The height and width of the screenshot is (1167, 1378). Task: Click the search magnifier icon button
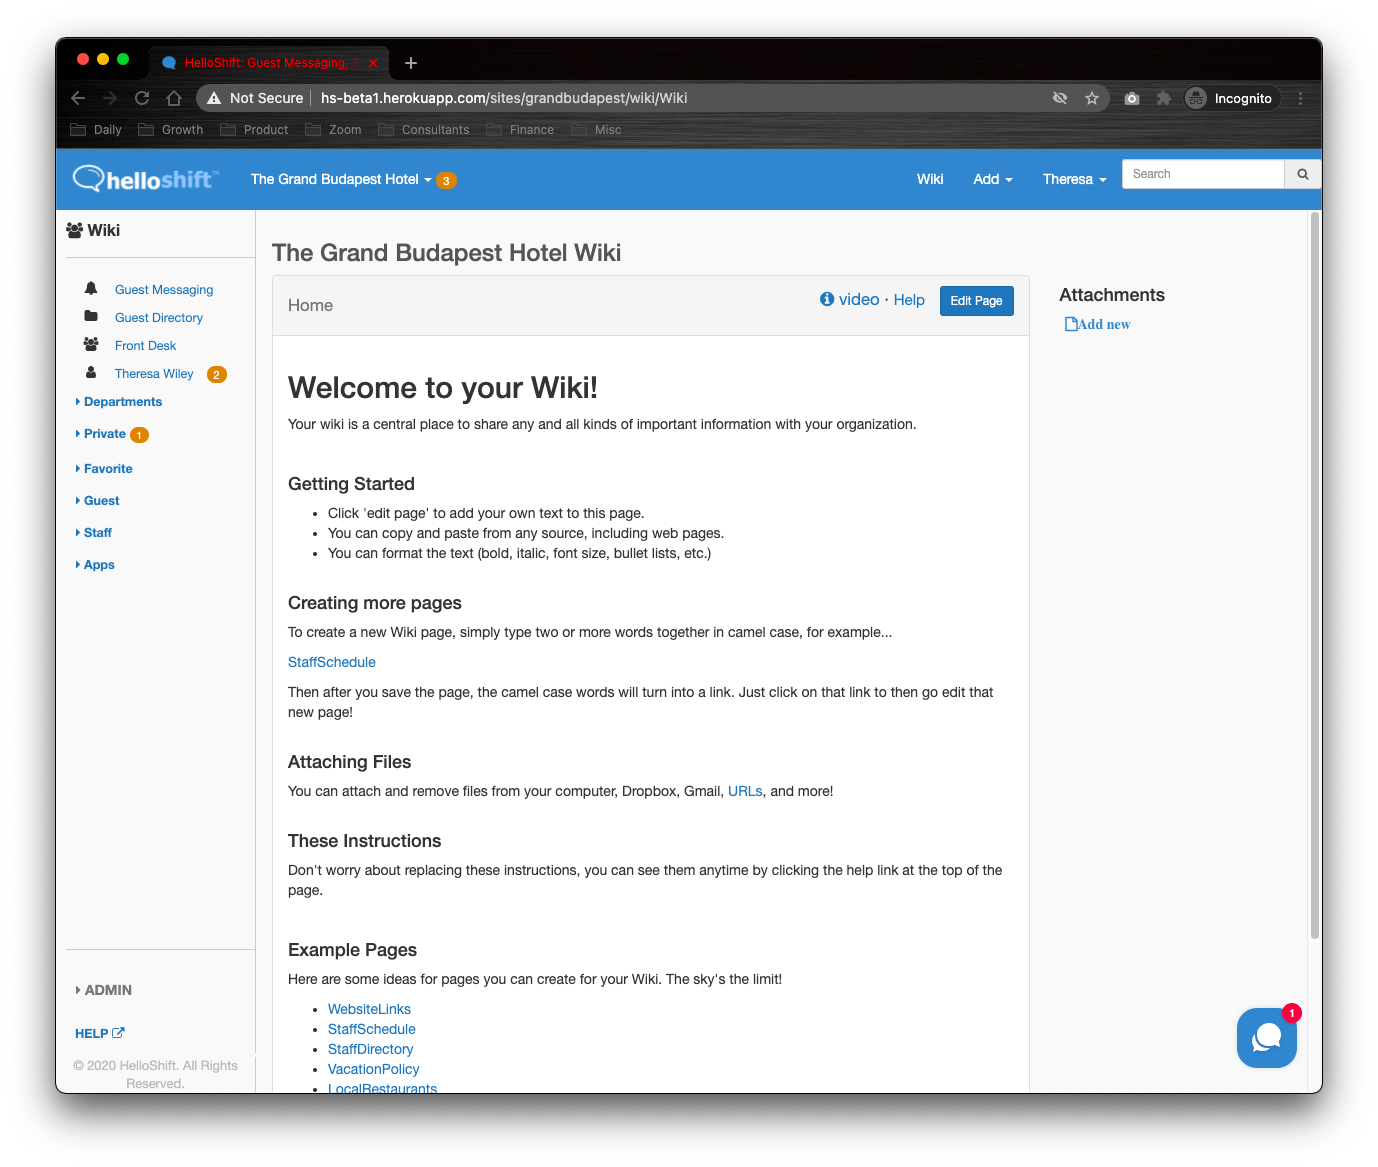[x=1302, y=174]
